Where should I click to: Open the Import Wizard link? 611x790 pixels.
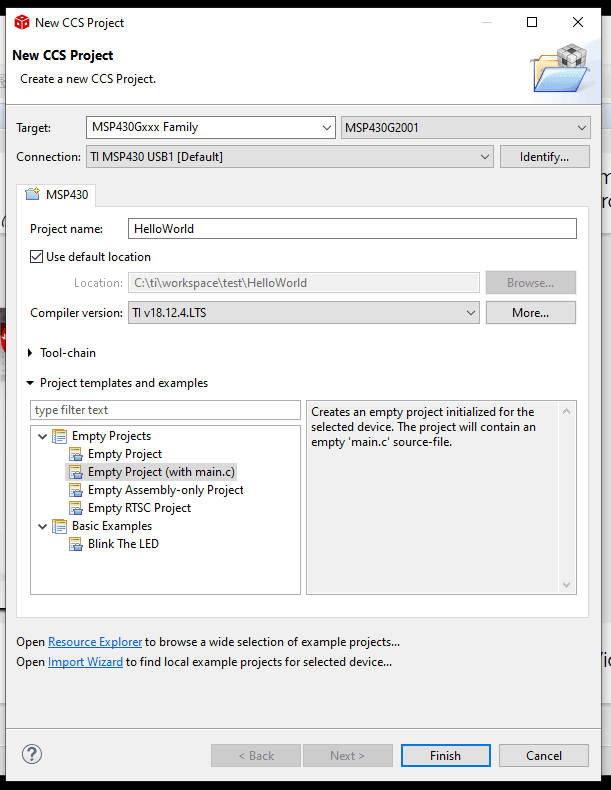(85, 662)
